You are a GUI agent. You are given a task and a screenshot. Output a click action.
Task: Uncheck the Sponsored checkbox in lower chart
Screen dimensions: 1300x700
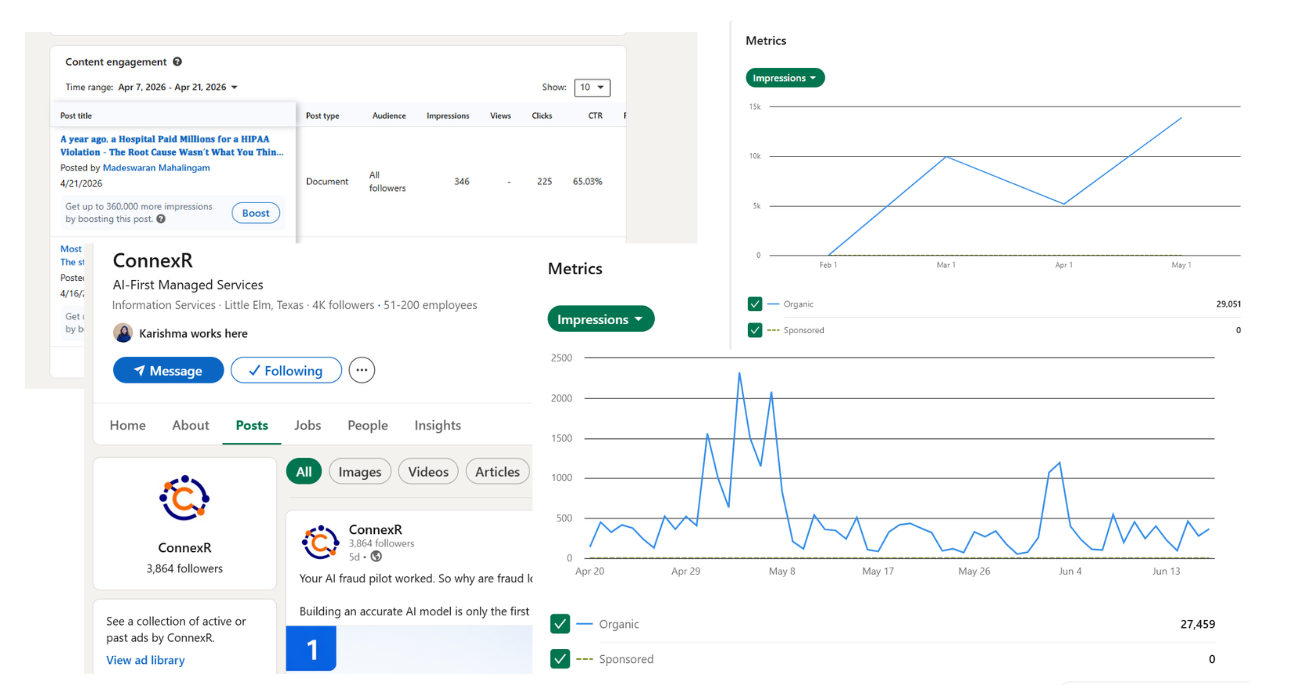click(x=560, y=659)
